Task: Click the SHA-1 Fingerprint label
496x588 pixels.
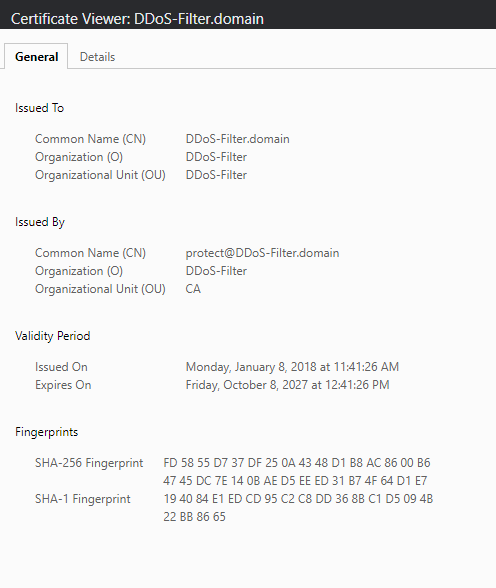Action: click(82, 499)
